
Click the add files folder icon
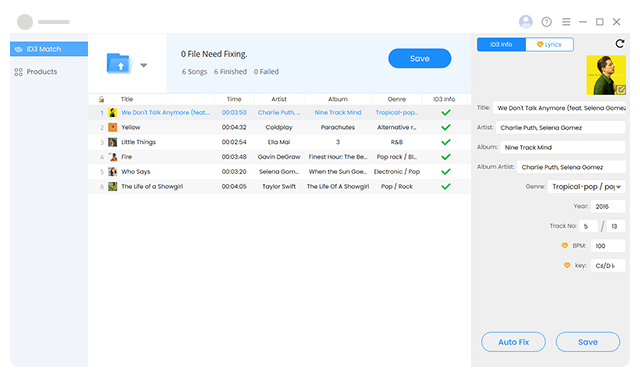point(120,63)
